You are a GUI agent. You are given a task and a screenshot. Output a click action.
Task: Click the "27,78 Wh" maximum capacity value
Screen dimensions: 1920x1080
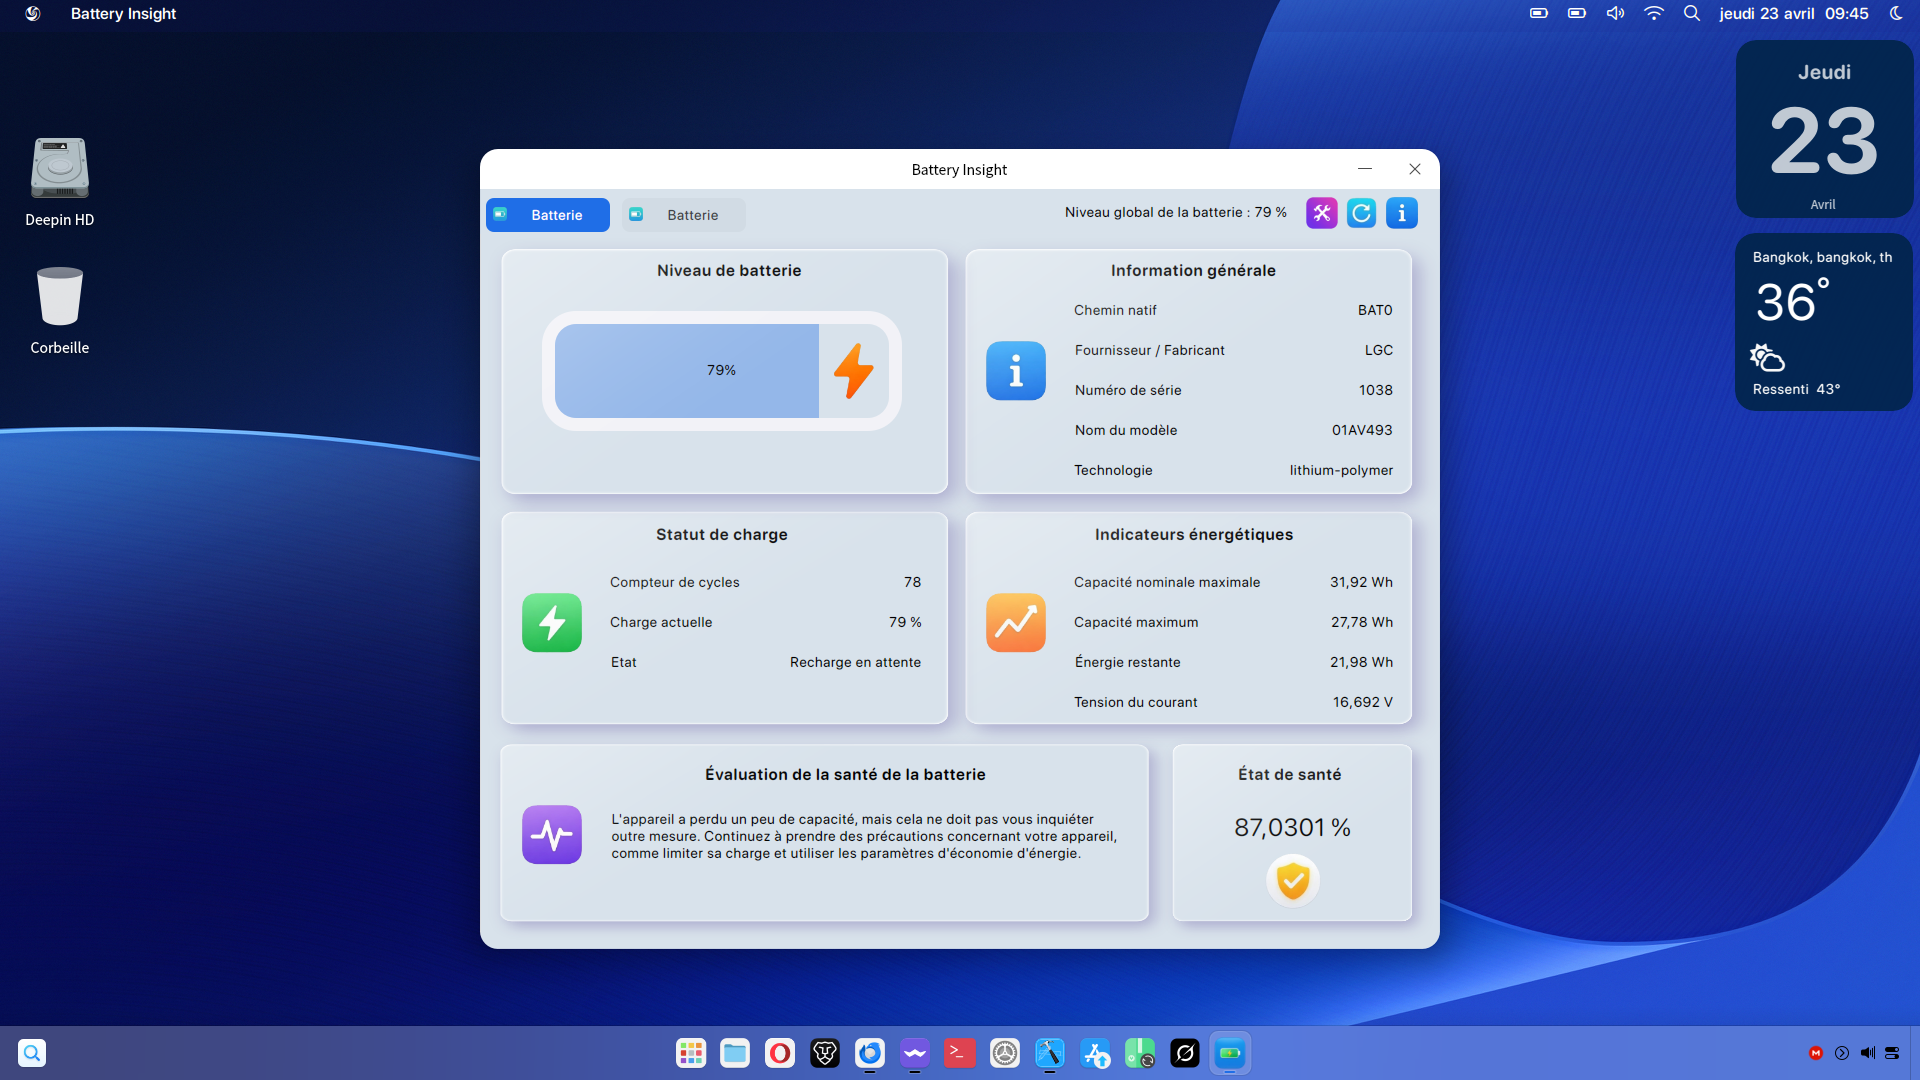1362,623
